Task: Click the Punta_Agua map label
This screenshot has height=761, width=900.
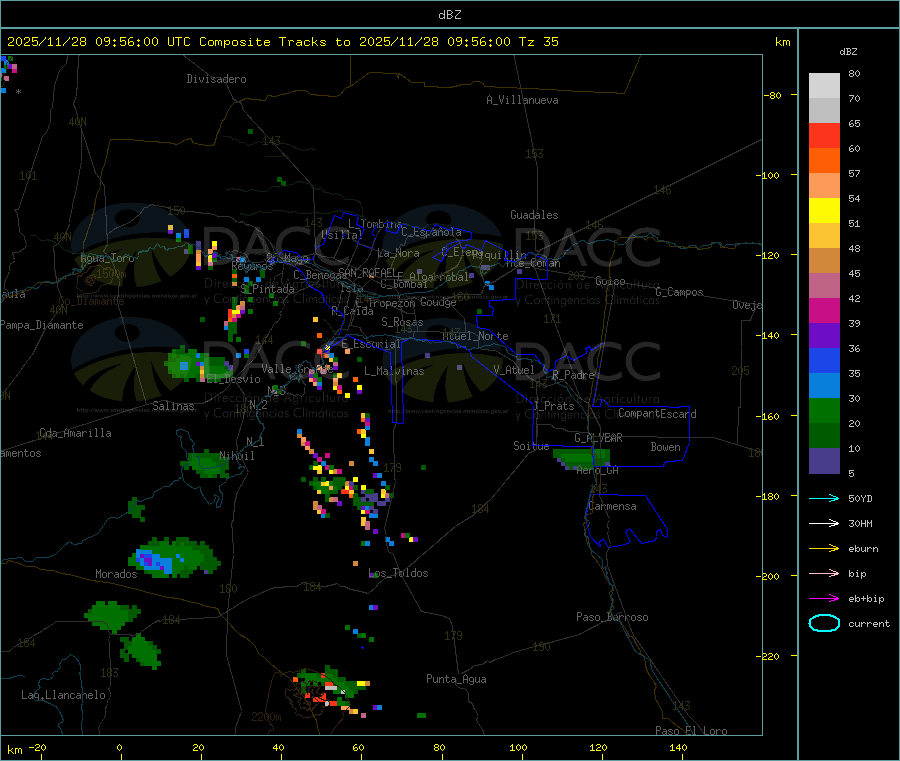Action: [456, 679]
